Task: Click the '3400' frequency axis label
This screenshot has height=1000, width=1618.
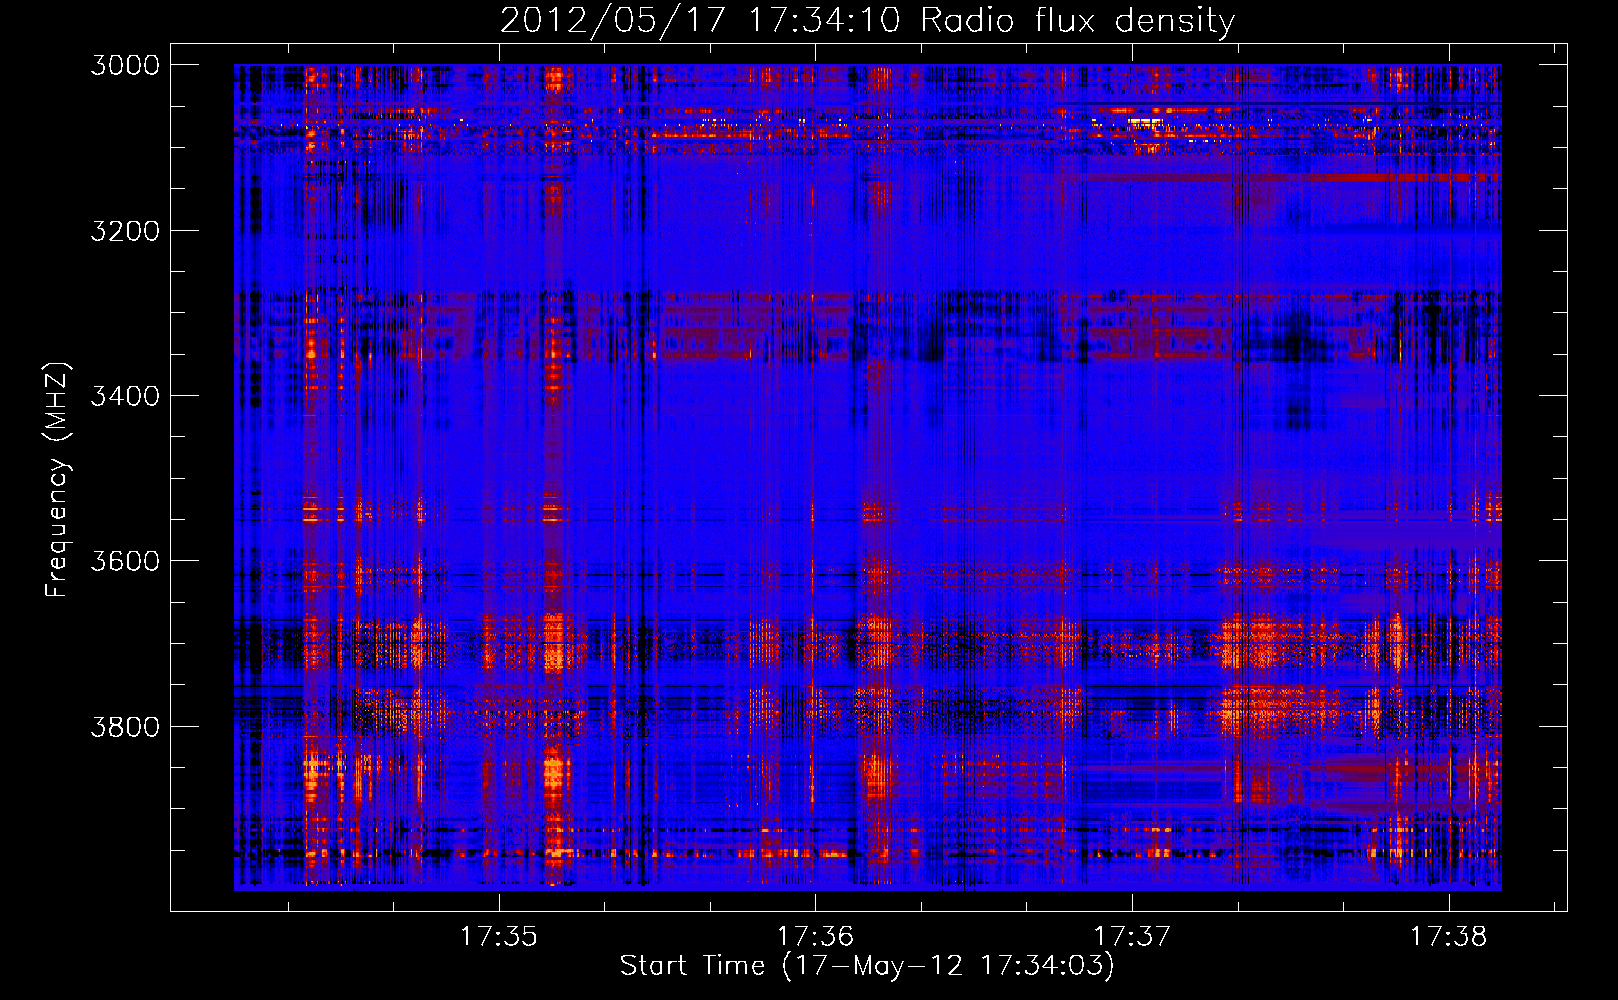Action: click(125, 396)
